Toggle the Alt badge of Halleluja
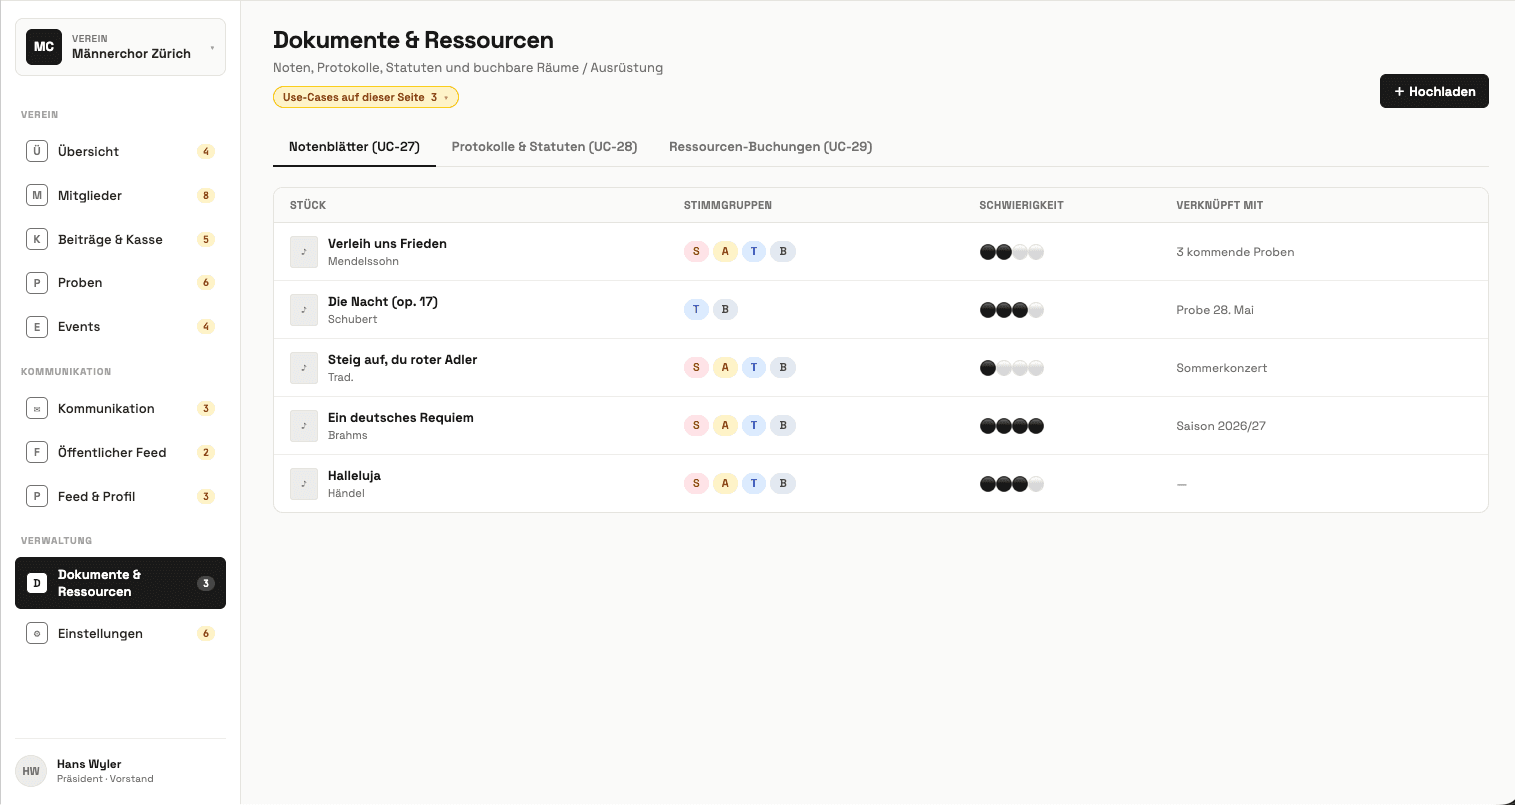This screenshot has width=1515, height=805. 725,483
